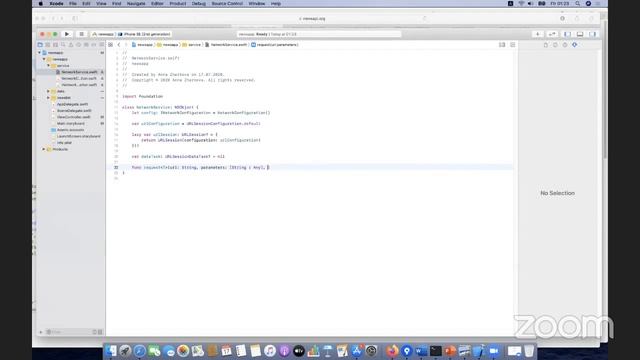640x360 pixels.
Task: Open the Debug navigator tab
Action: [x=86, y=44]
